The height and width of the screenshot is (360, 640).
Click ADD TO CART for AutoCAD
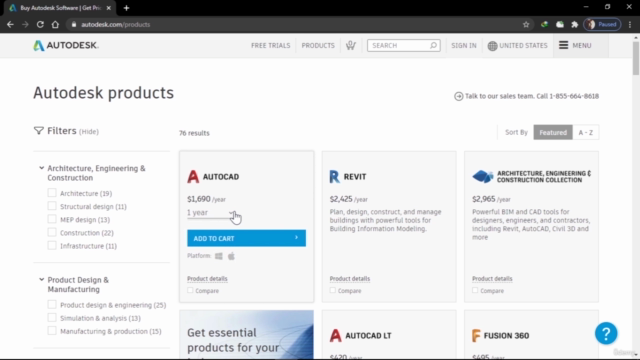point(246,238)
